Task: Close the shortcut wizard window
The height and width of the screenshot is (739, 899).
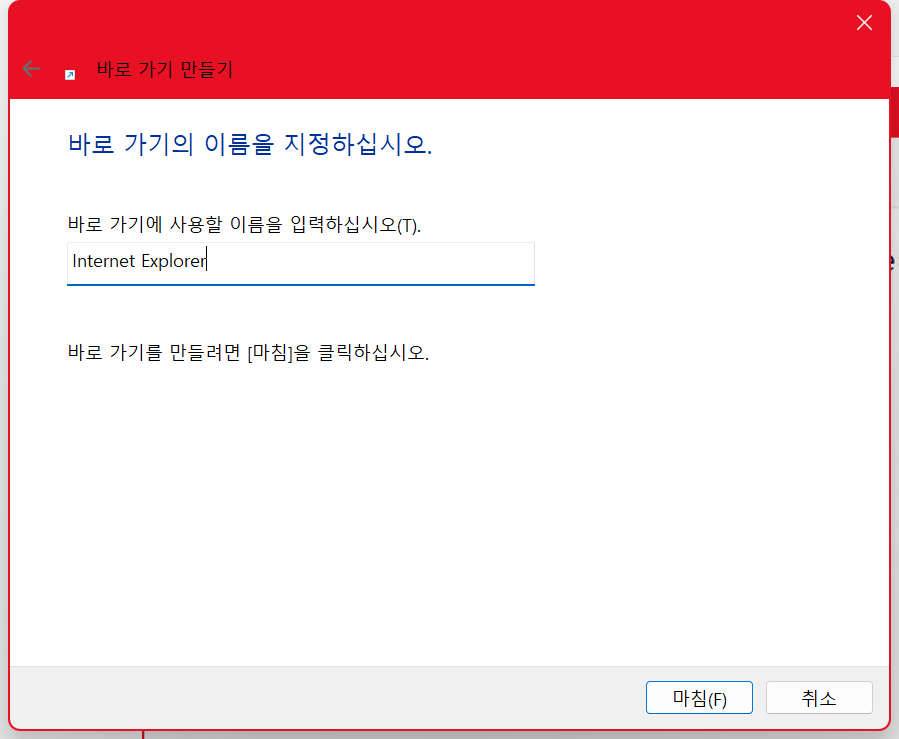Action: point(864,23)
